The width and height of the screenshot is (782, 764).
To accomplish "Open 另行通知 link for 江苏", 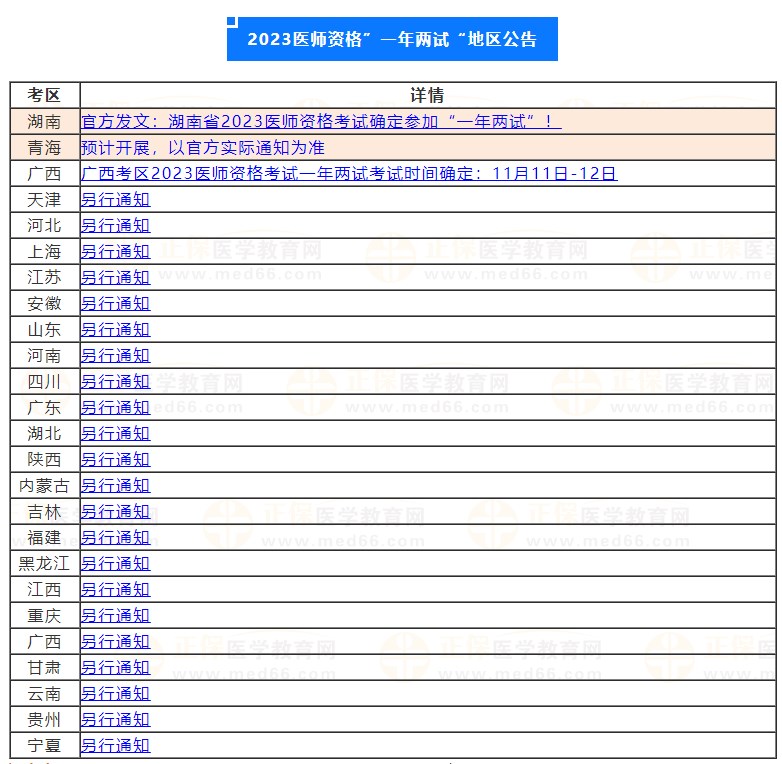I will point(115,278).
